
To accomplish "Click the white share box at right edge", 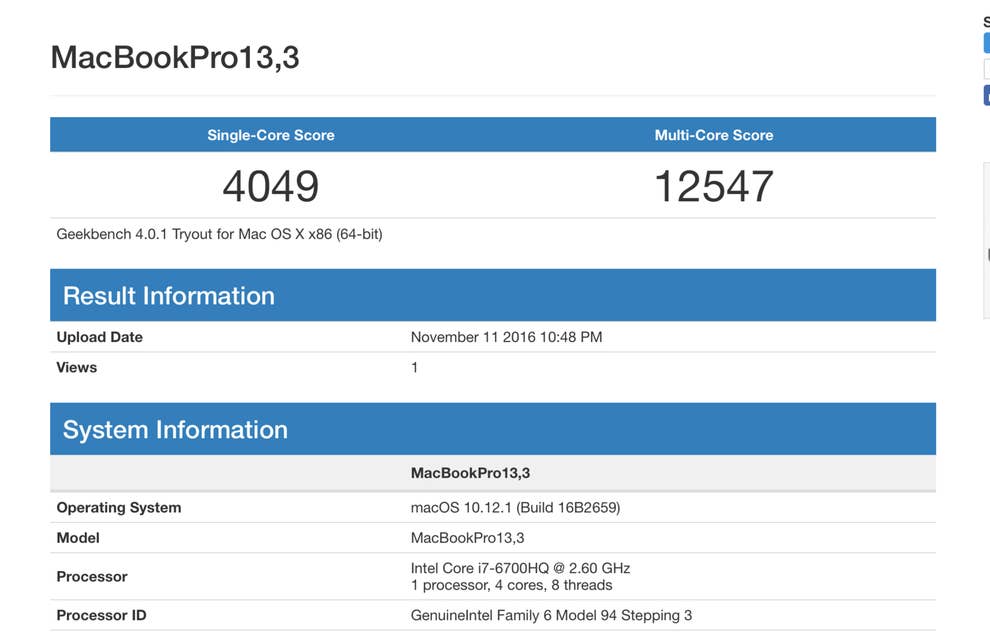I will point(986,70).
